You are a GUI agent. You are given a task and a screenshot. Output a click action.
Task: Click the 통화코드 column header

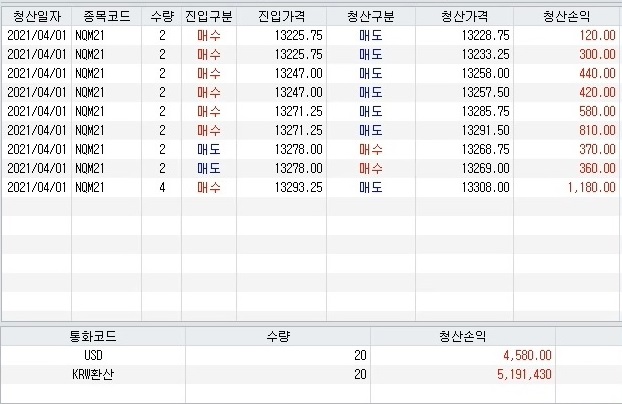[93, 337]
